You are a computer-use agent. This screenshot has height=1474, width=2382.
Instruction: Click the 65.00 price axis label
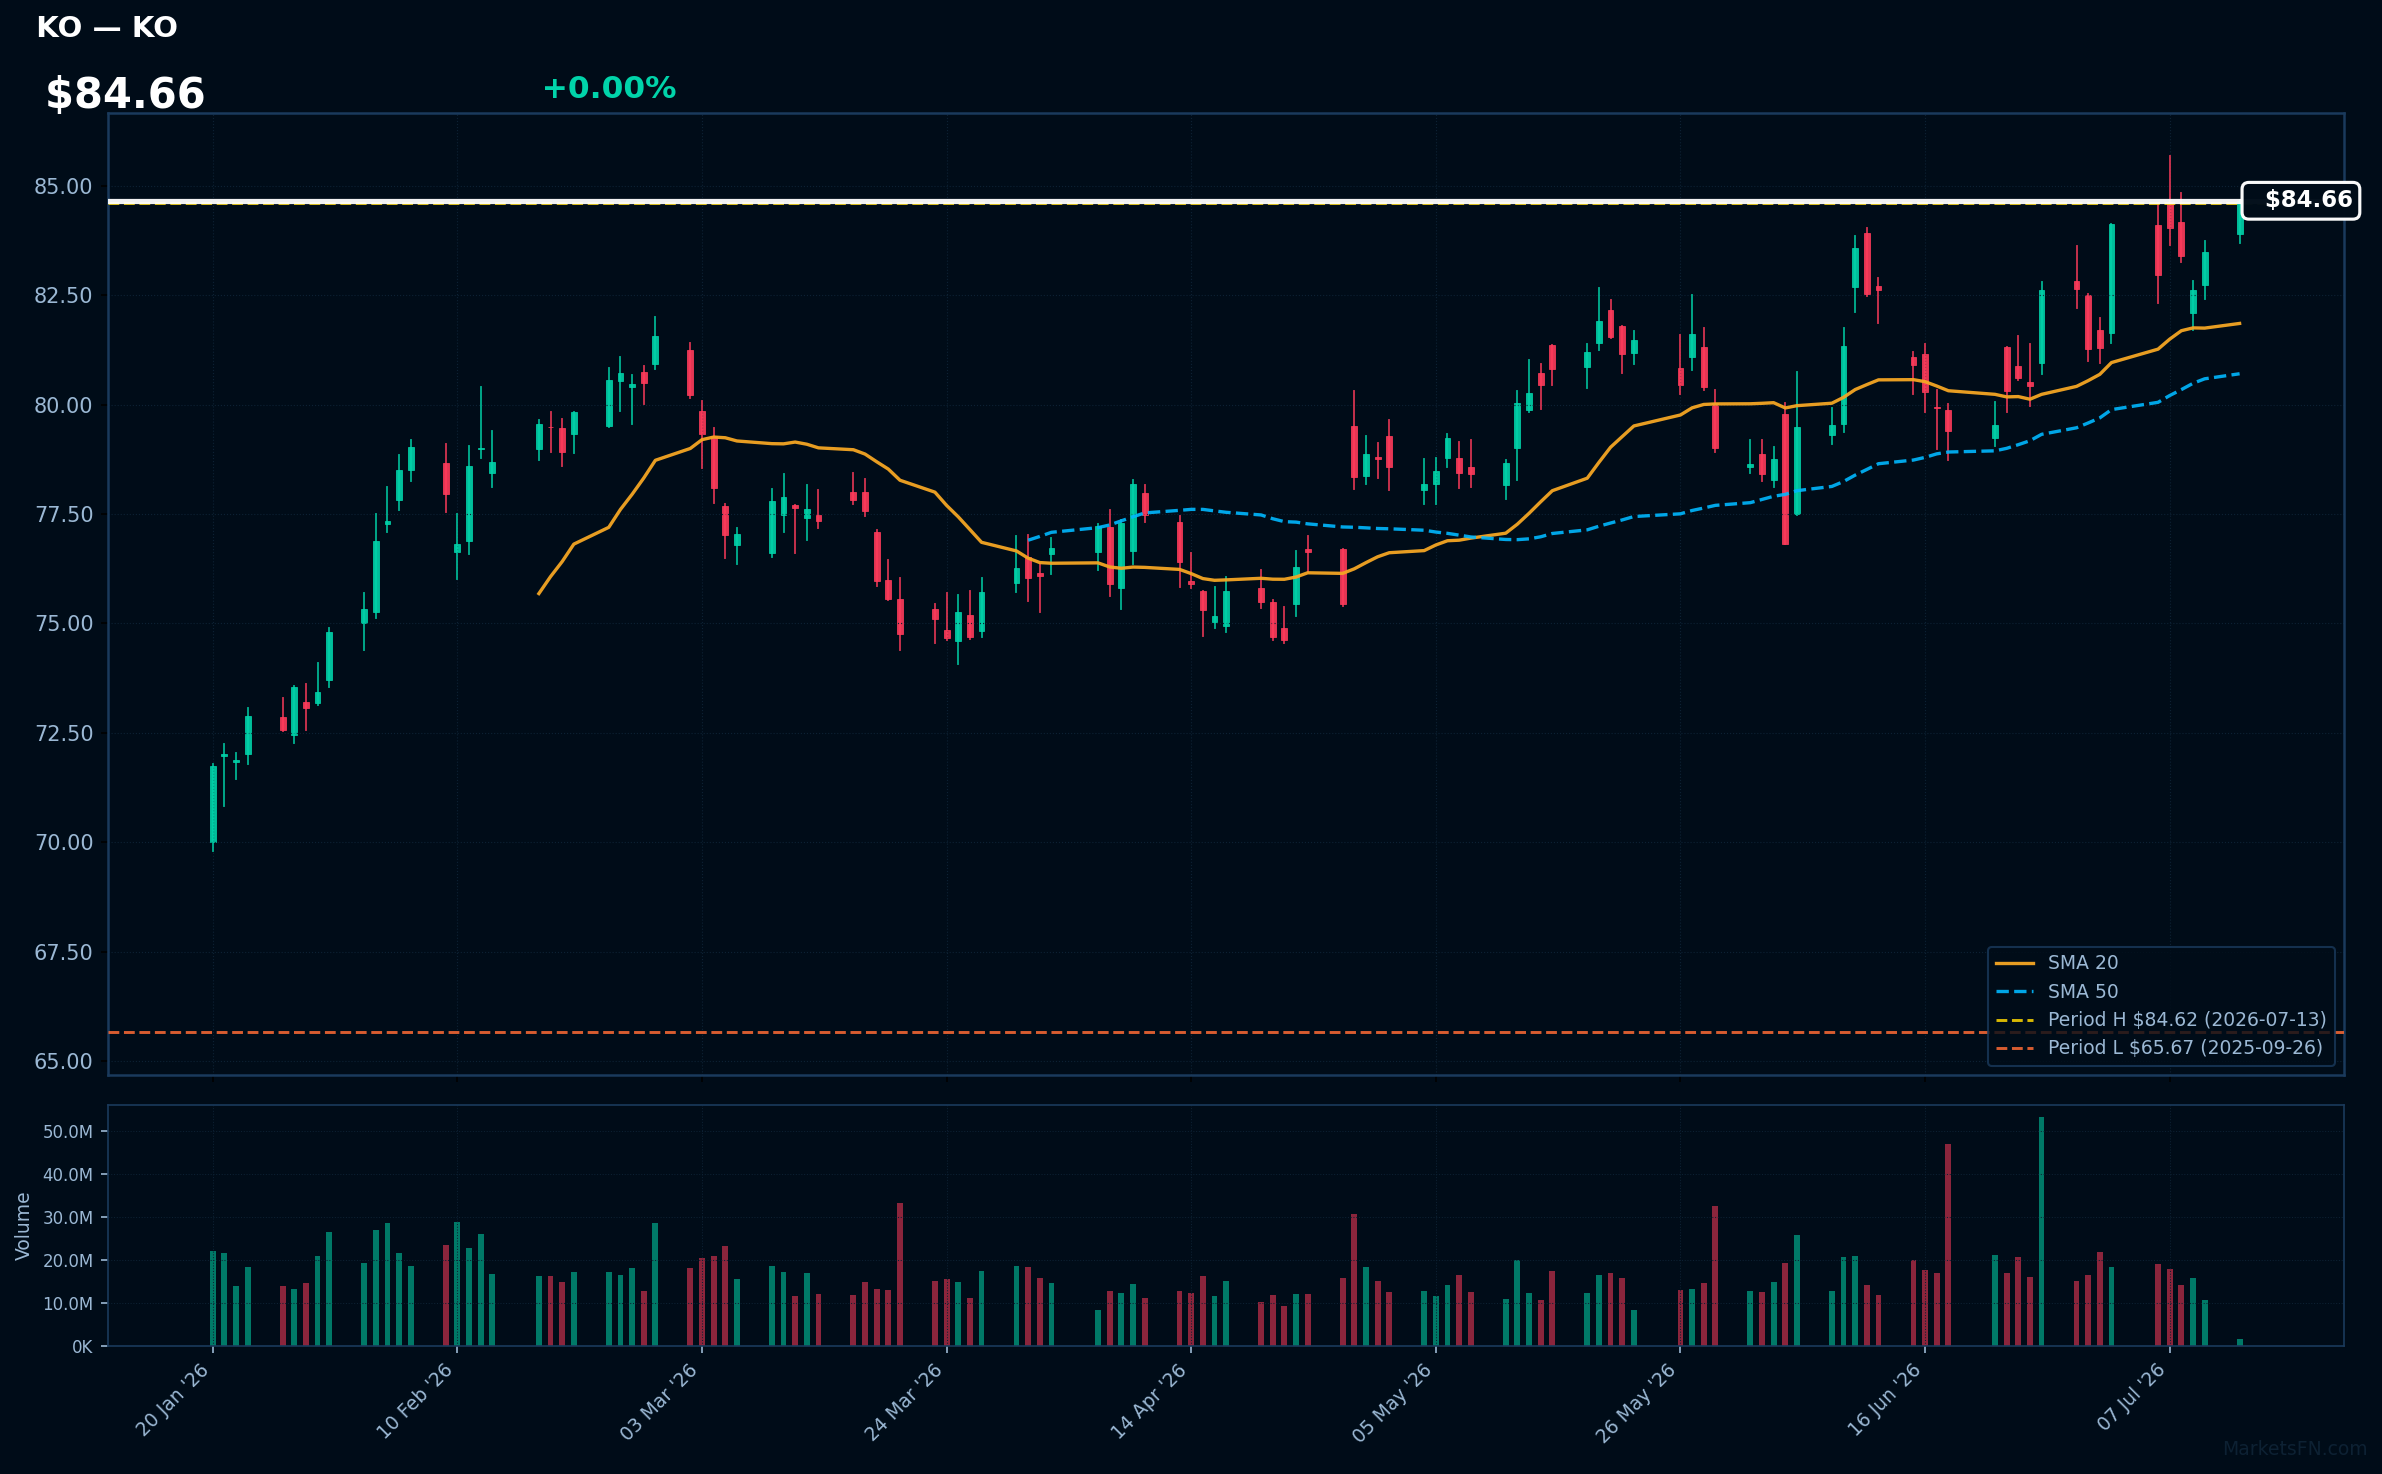(63, 1061)
